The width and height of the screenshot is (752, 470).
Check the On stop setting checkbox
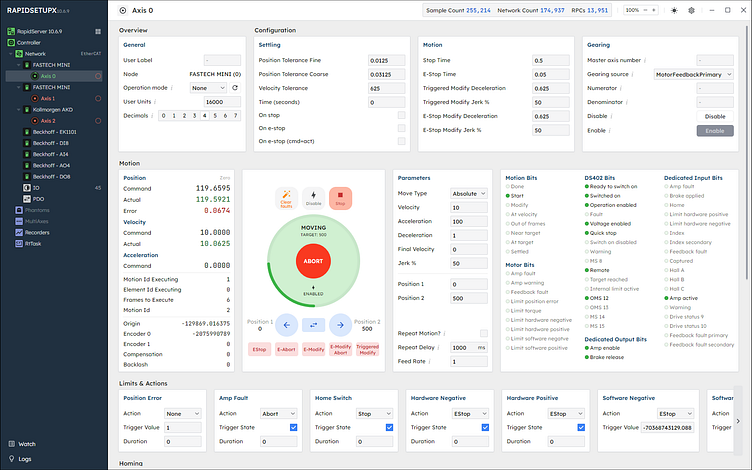click(401, 116)
